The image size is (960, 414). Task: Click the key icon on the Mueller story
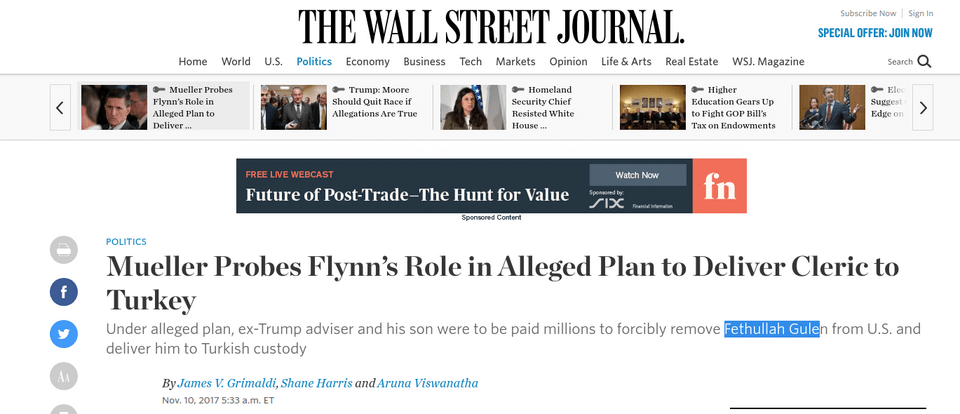pyautogui.click(x=161, y=89)
